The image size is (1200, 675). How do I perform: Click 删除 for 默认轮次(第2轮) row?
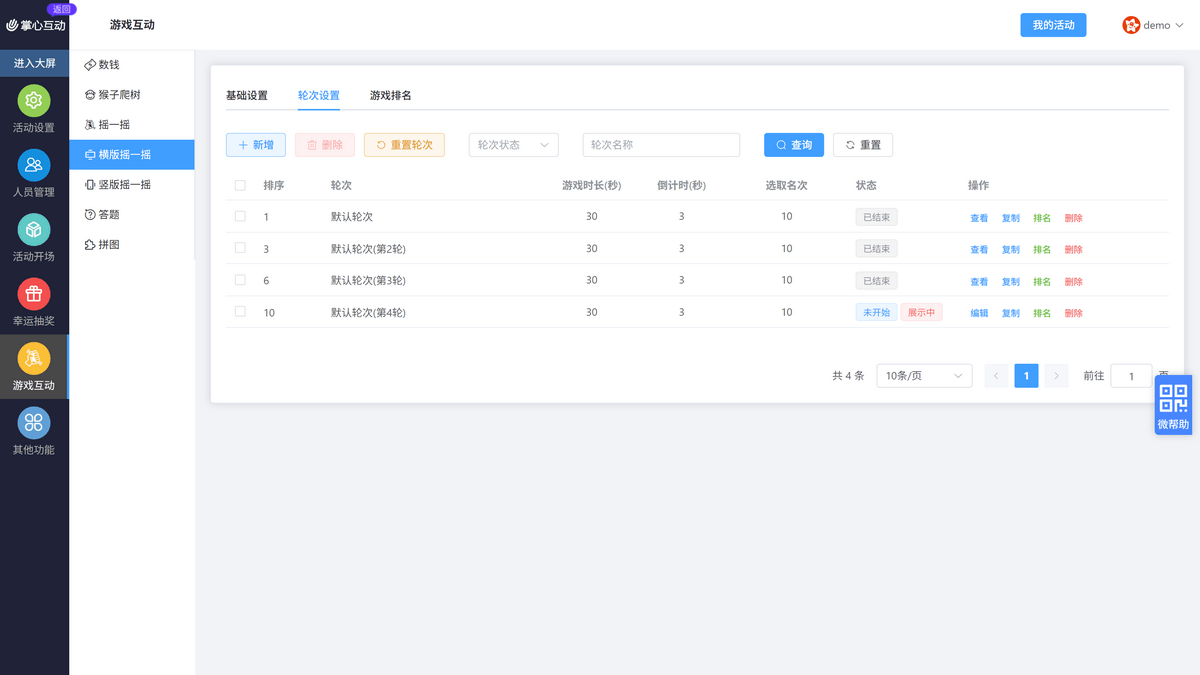point(1074,250)
